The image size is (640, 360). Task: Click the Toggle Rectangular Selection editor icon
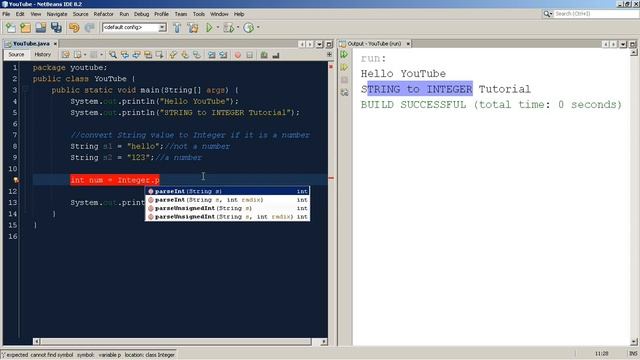(159, 55)
